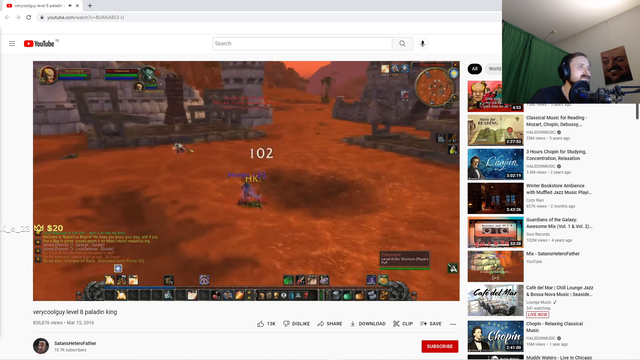Open Mix - SatansHeteroFather playlist

click(x=553, y=253)
